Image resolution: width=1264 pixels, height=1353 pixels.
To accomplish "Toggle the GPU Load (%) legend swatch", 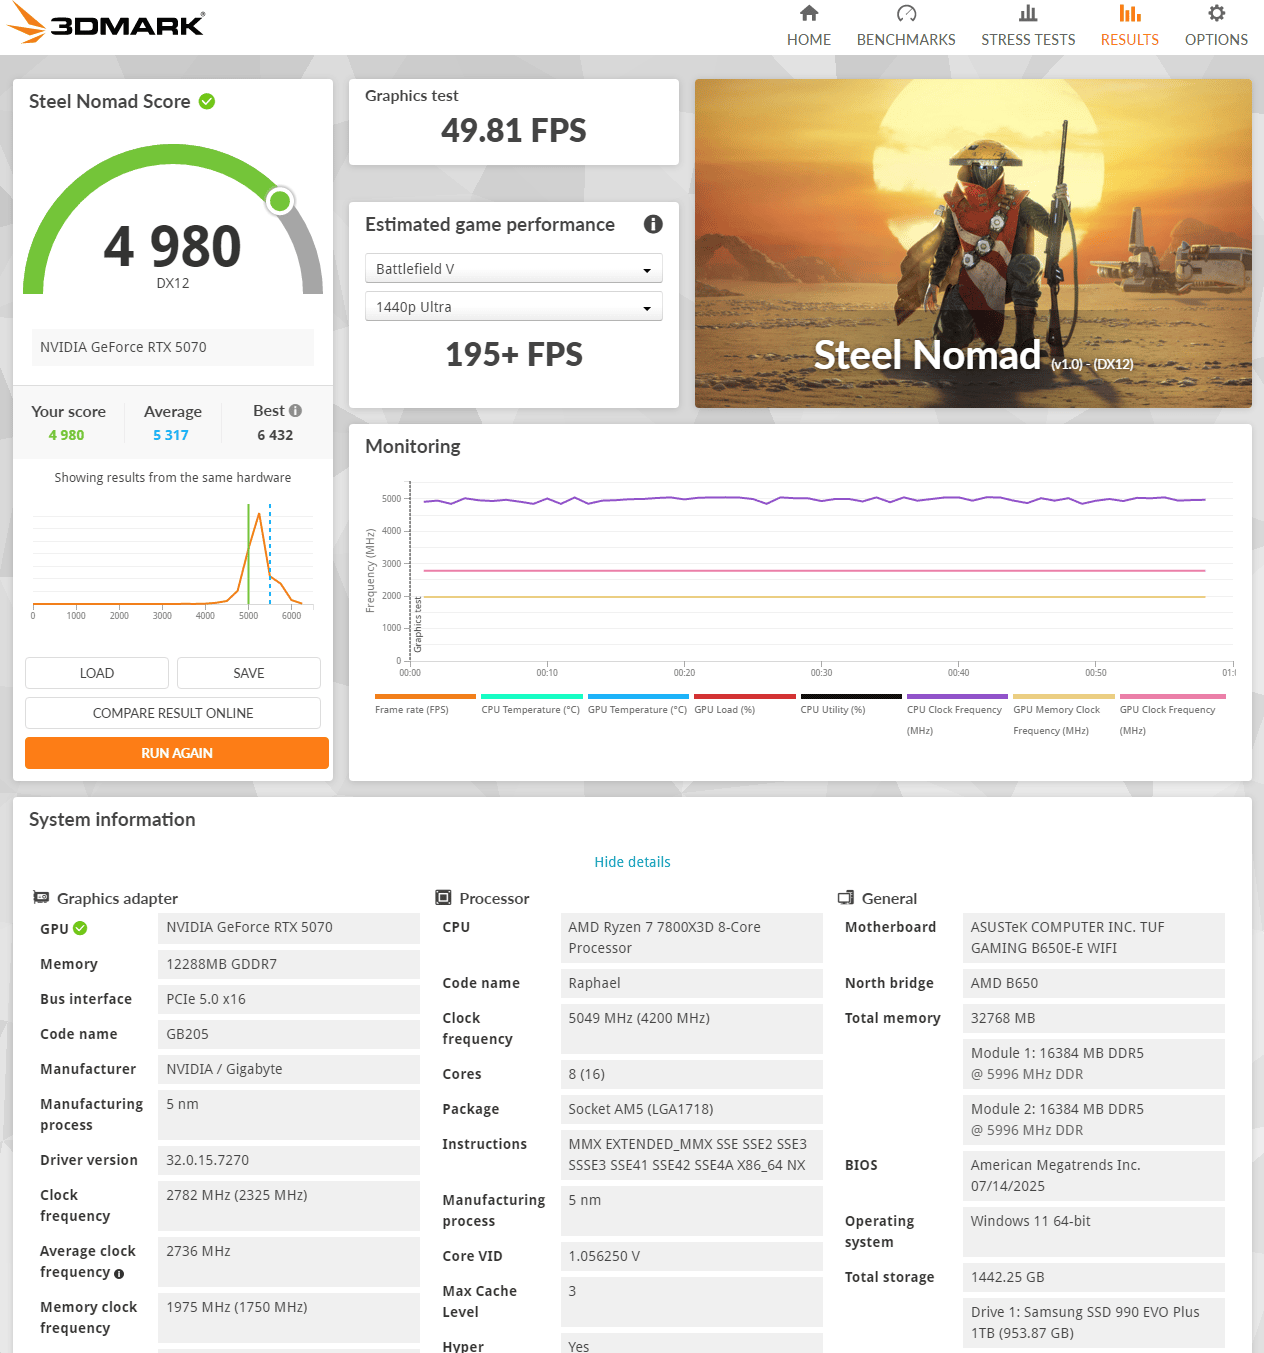I will (745, 697).
